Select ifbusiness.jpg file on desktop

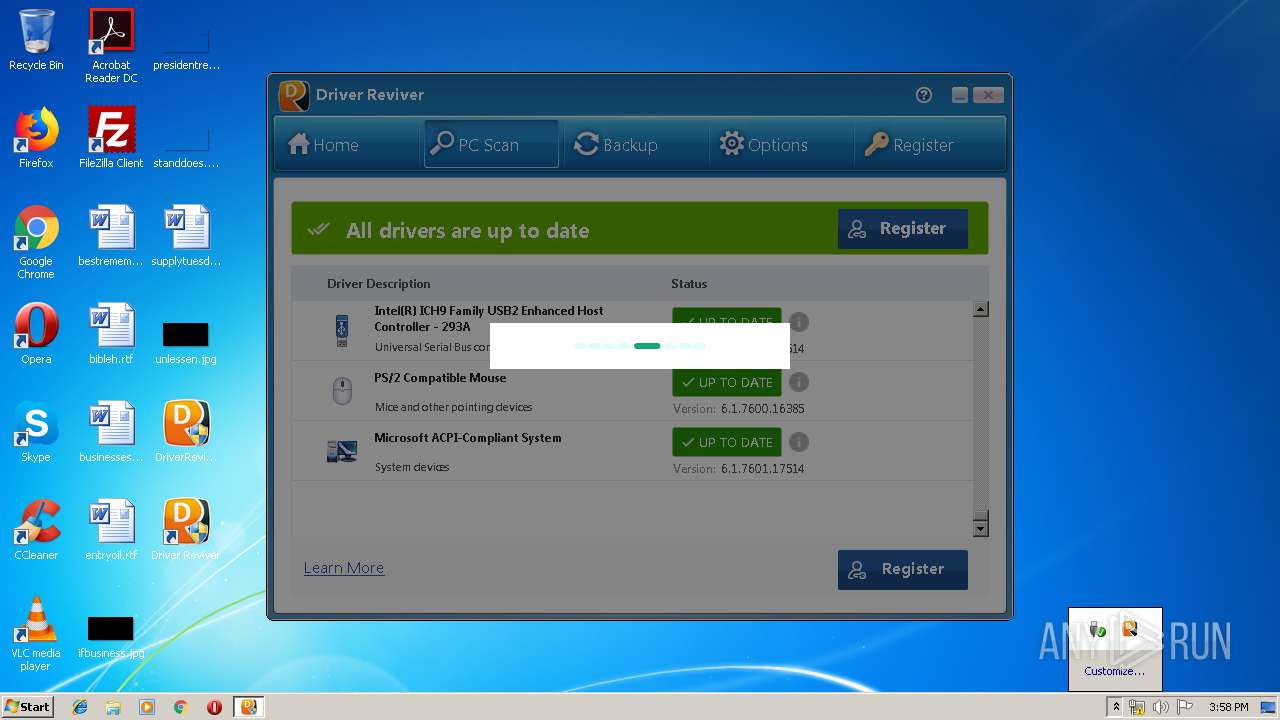pos(111,638)
